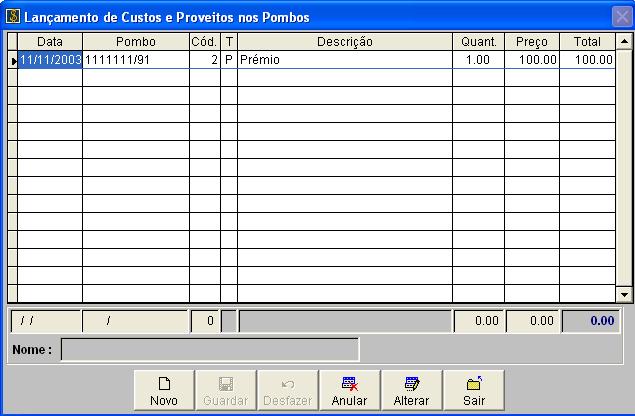Focus the Nome text field

click(x=210, y=350)
